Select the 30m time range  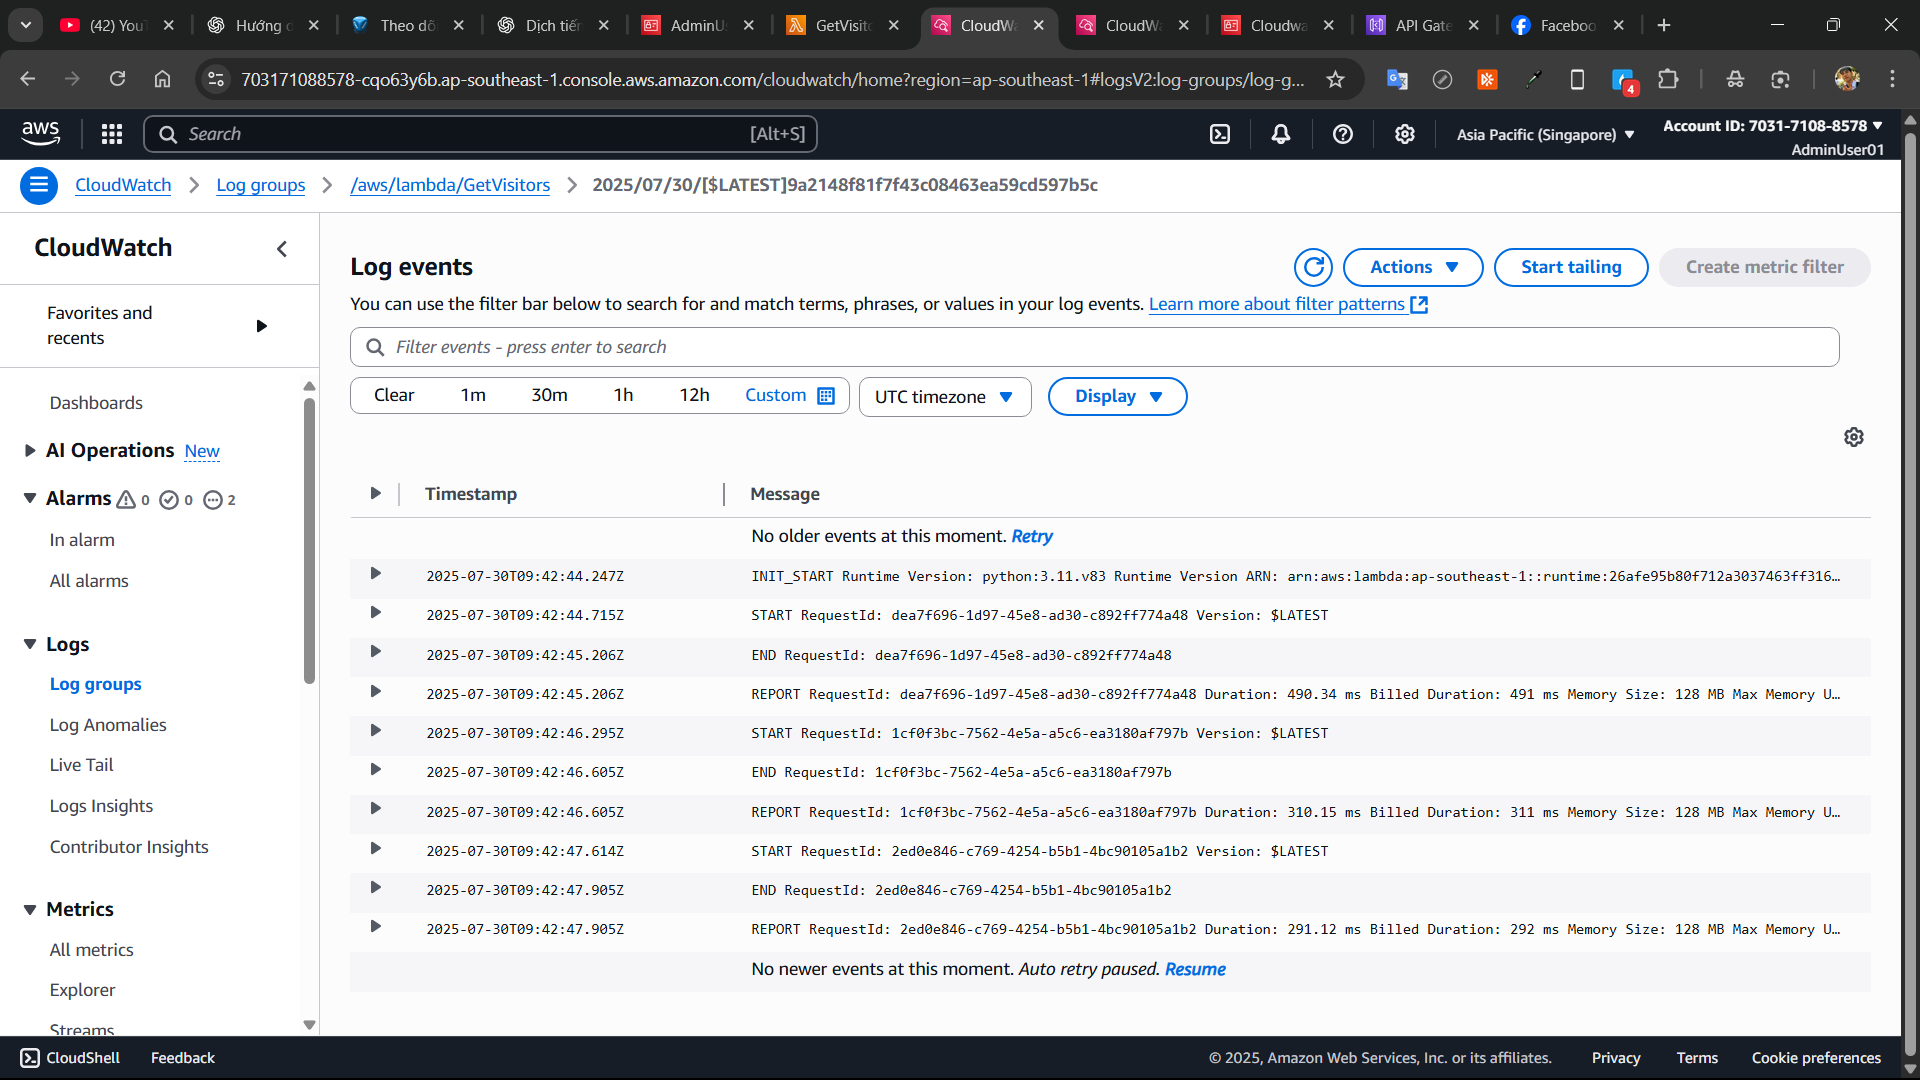(549, 395)
